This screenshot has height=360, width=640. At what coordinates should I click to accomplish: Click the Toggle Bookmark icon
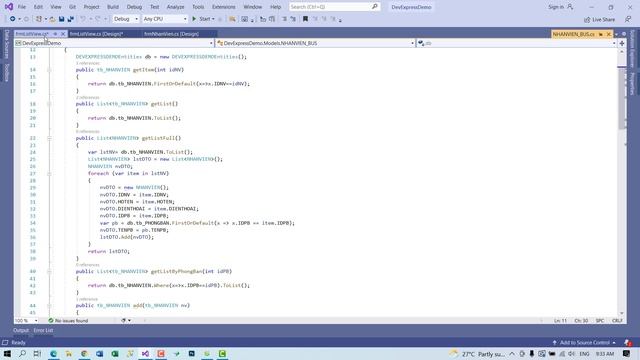pyautogui.click(x=305, y=19)
